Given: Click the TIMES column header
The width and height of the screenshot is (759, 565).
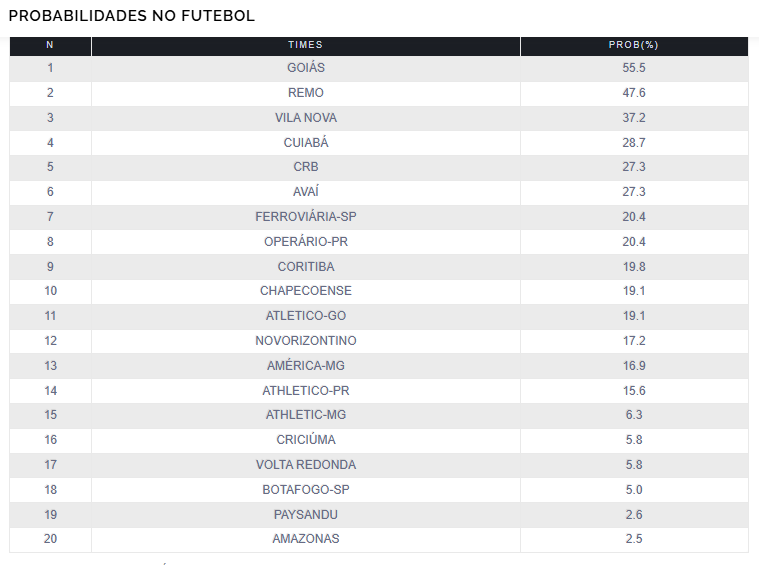Looking at the screenshot, I should pos(305,45).
